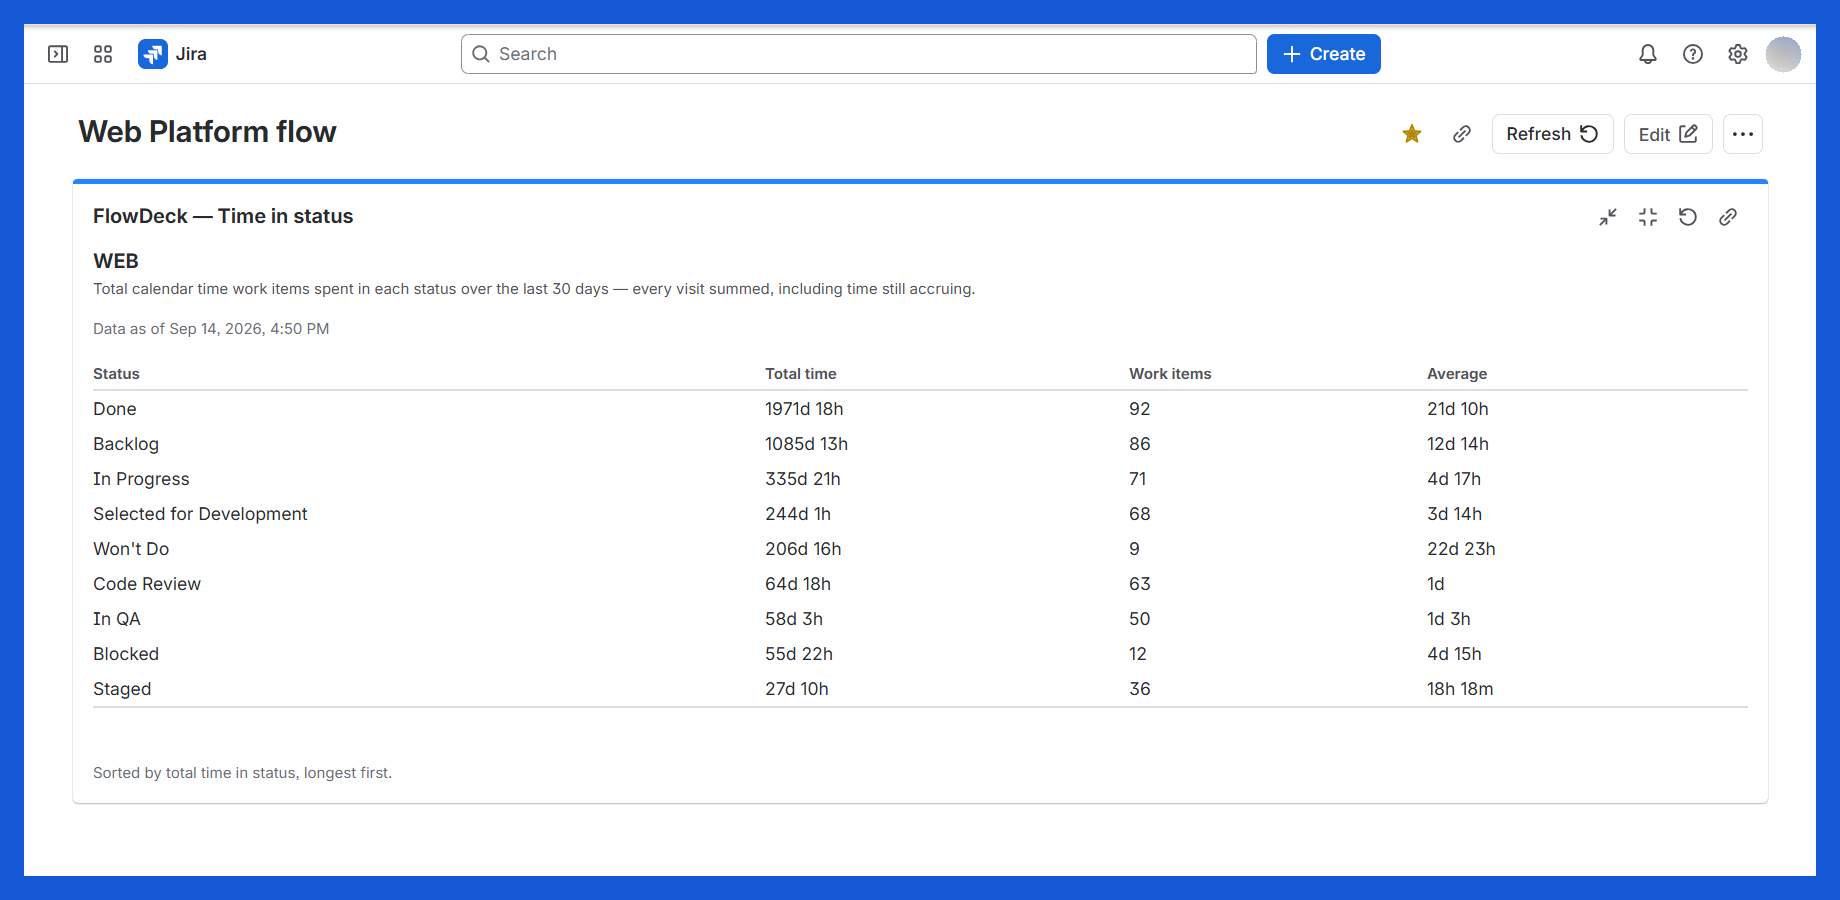This screenshot has height=900, width=1840.
Task: Open the settings gear
Action: coord(1738,54)
